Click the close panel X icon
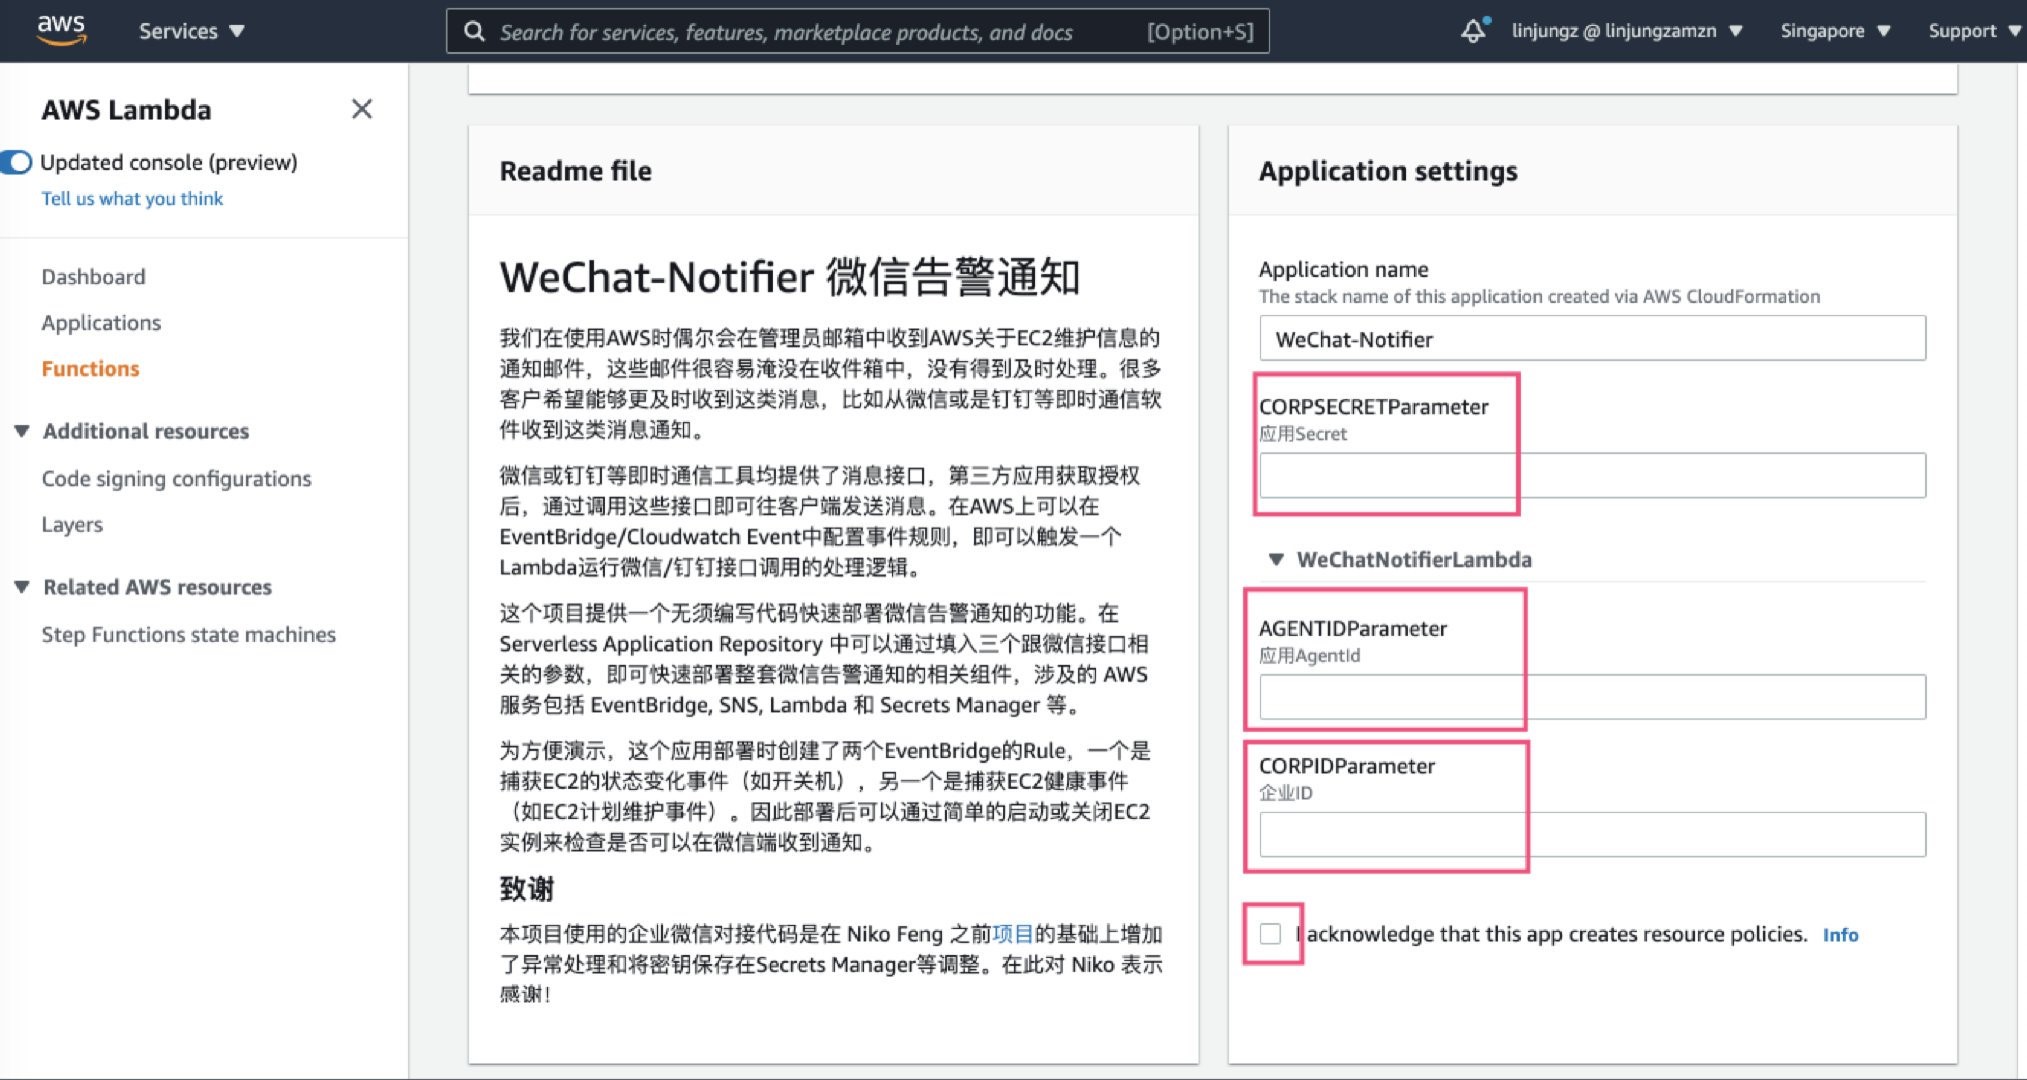This screenshot has height=1080, width=2027. coord(361,110)
